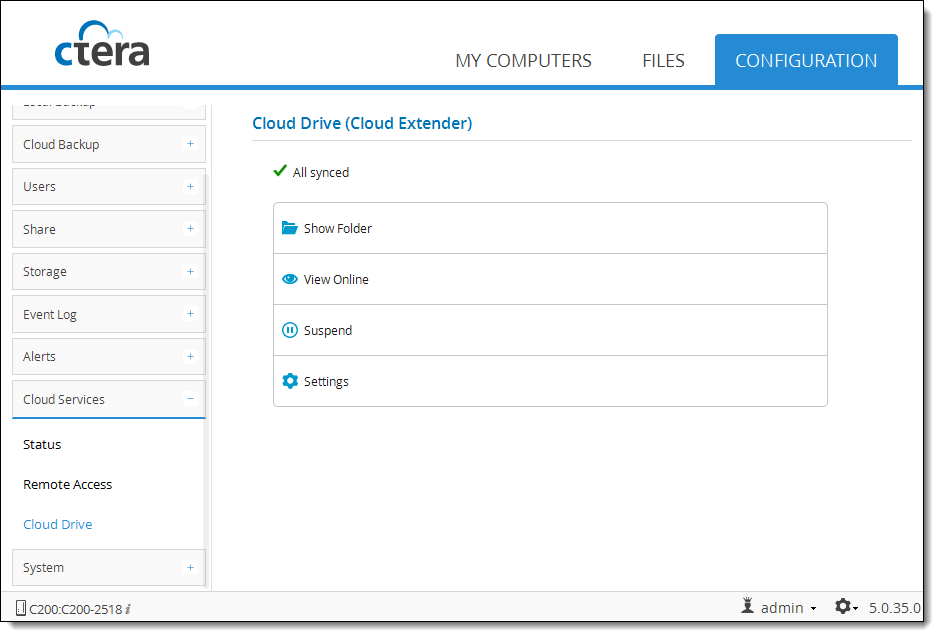Click the Share sidebar label

click(x=39, y=229)
